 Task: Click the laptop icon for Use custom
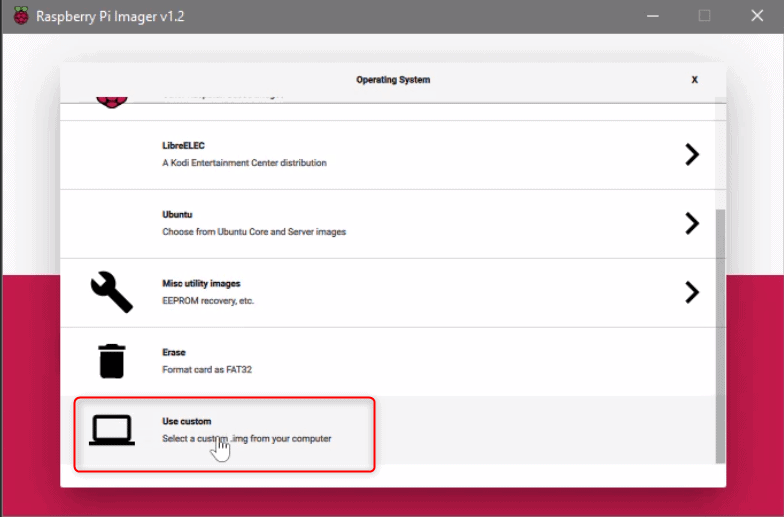coord(112,430)
